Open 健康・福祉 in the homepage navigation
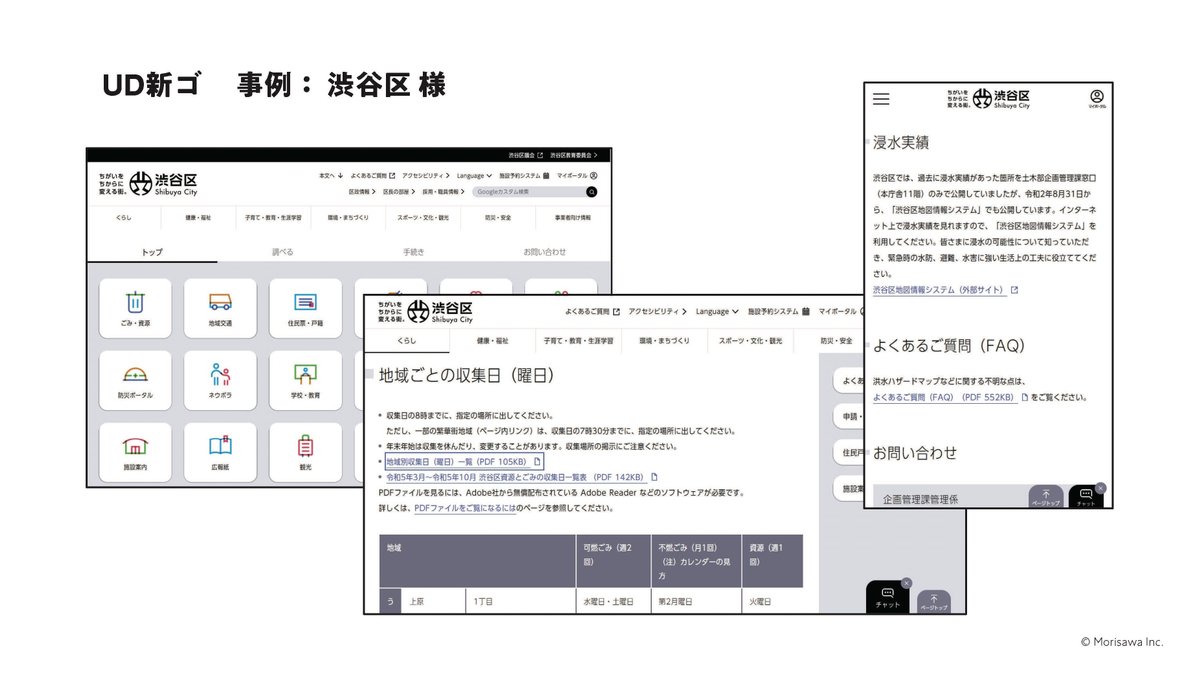Viewport: 1200px width, 675px height. click(x=198, y=217)
